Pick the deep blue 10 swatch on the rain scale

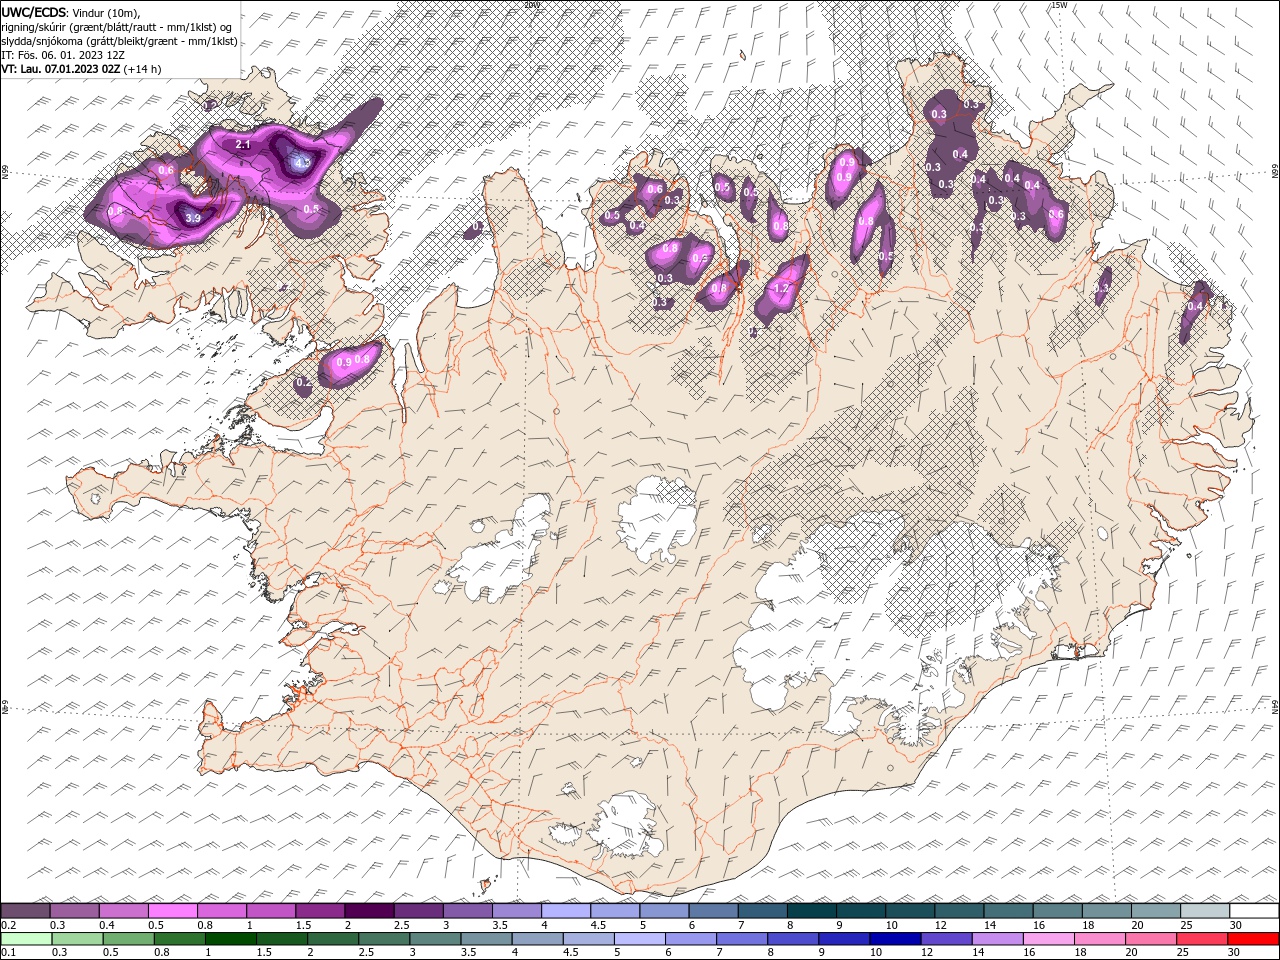(x=896, y=939)
